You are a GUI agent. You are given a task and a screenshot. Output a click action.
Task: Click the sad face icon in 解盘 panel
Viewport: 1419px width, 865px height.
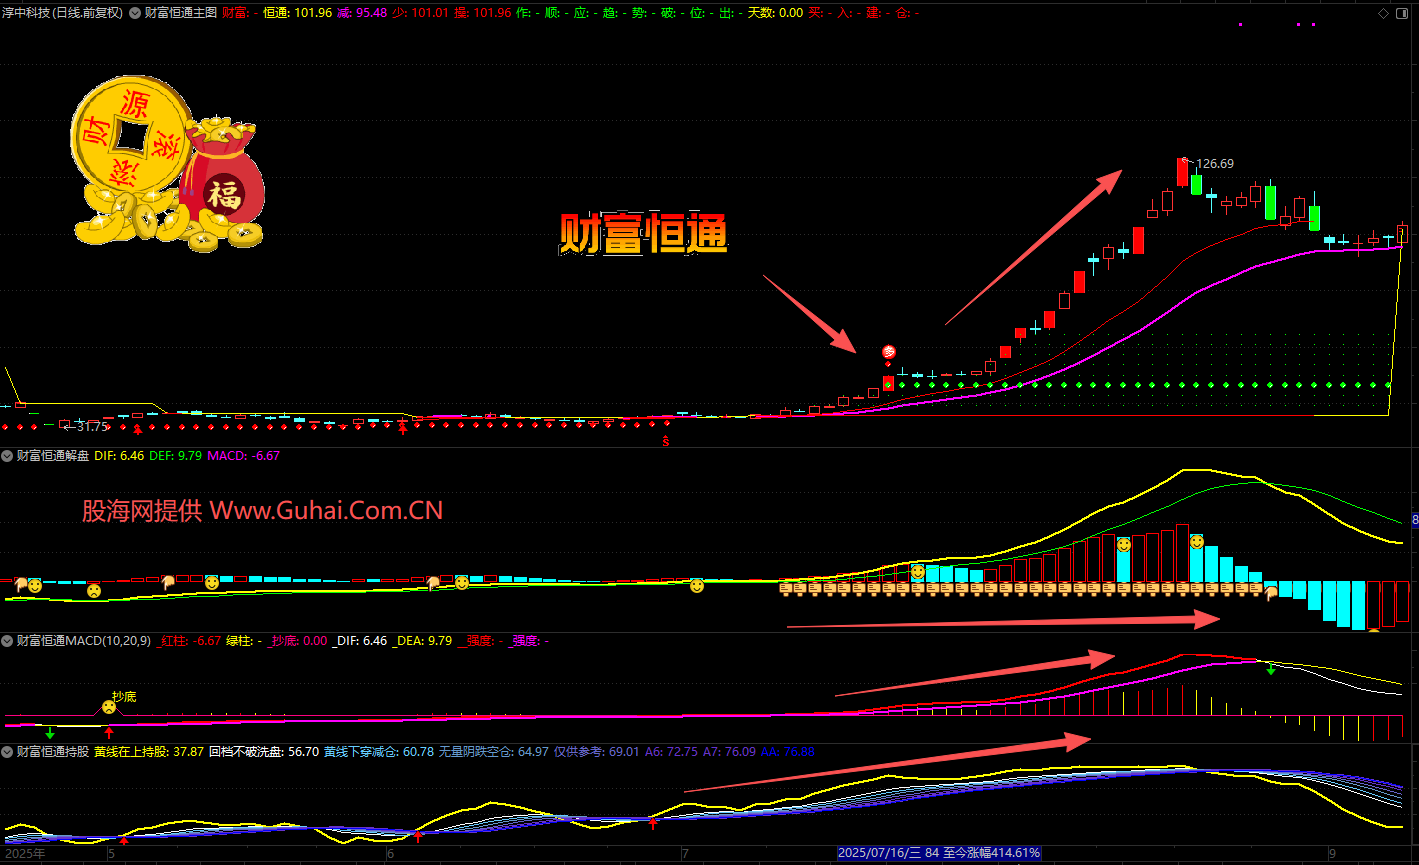93,591
